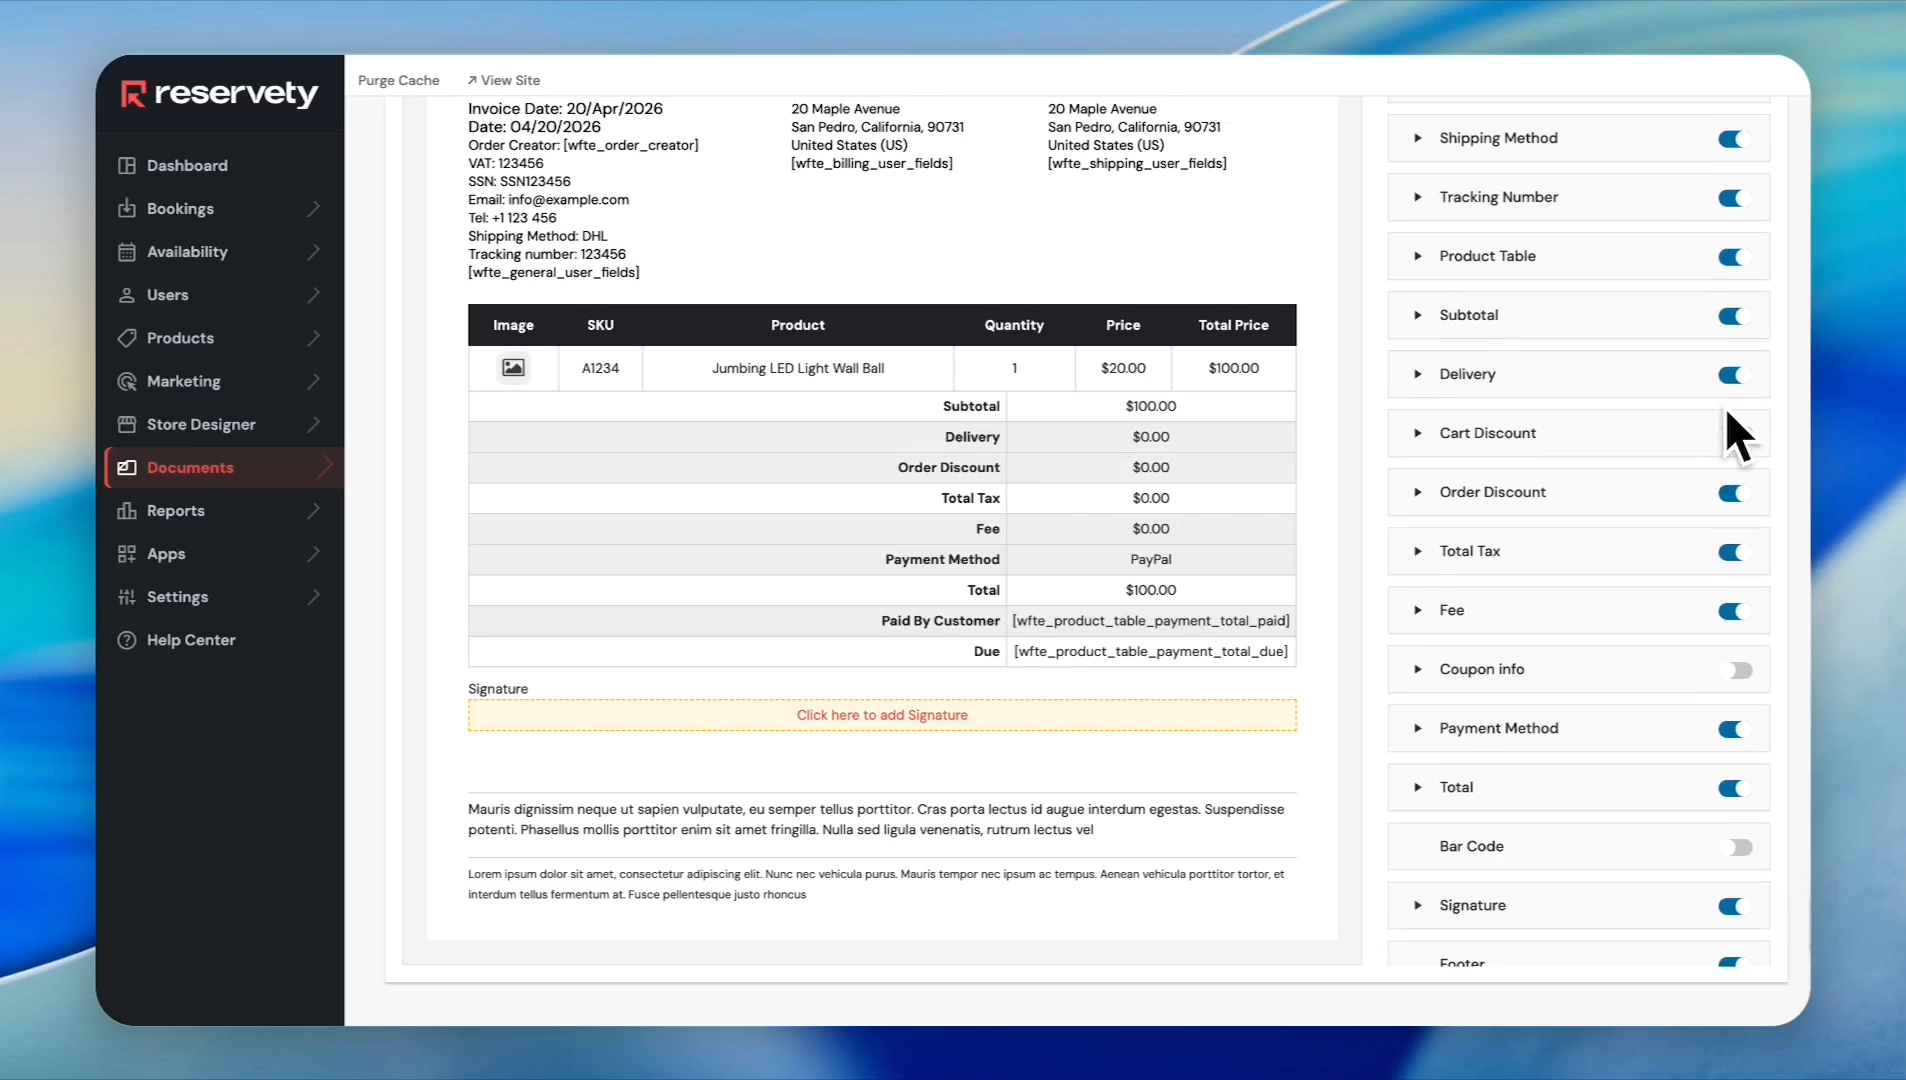Open the Settings menu item
This screenshot has height=1080, width=1906.
[178, 597]
